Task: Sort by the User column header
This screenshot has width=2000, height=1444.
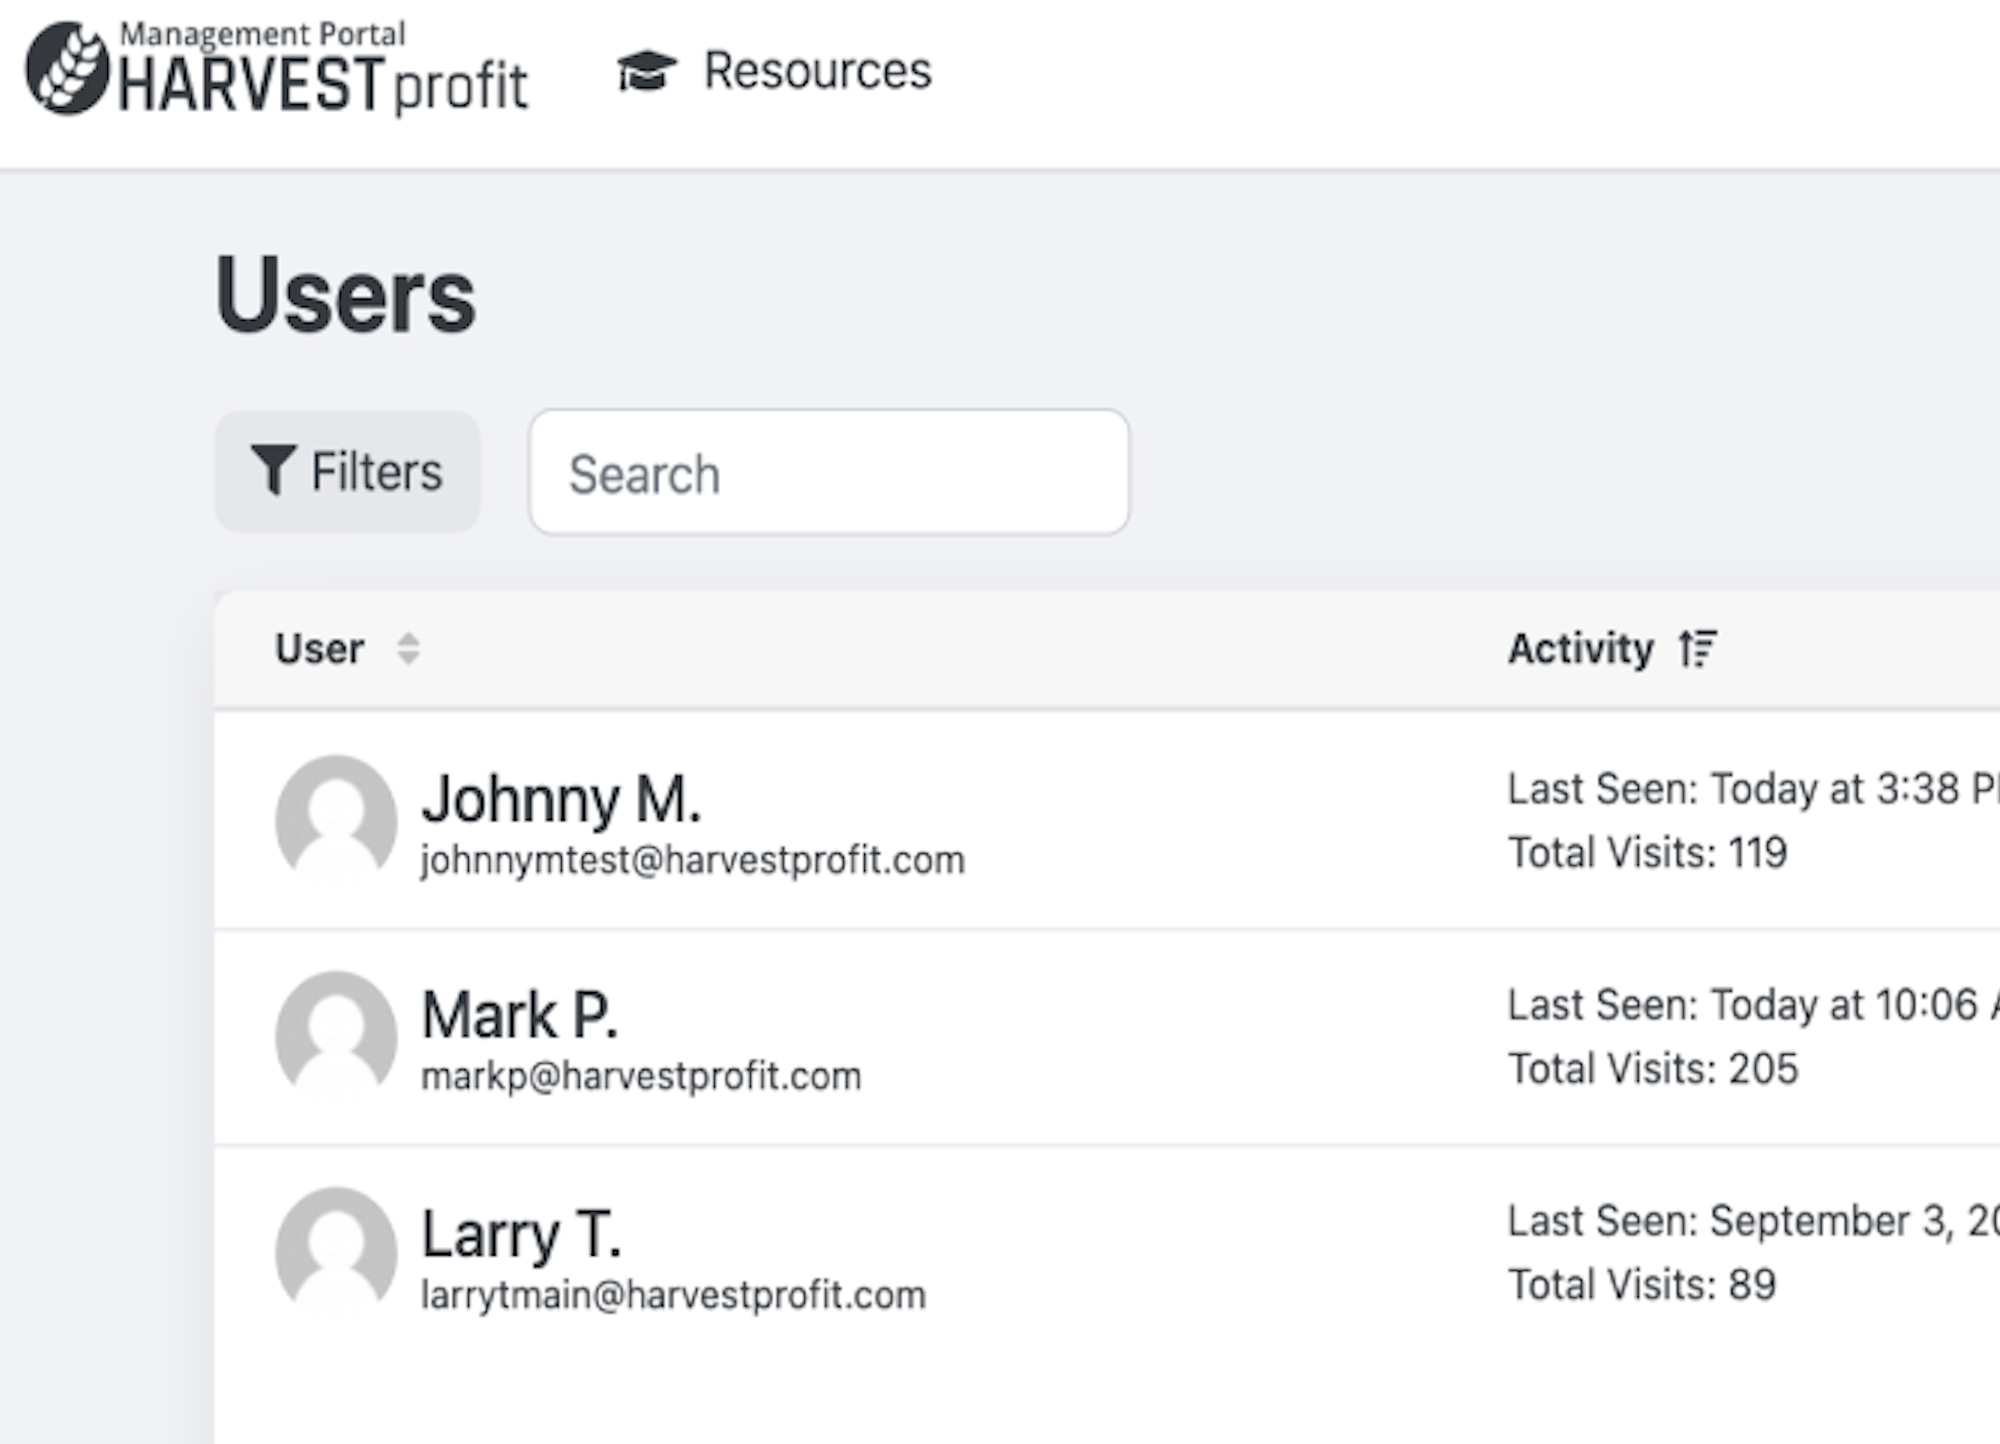Action: pos(319,648)
